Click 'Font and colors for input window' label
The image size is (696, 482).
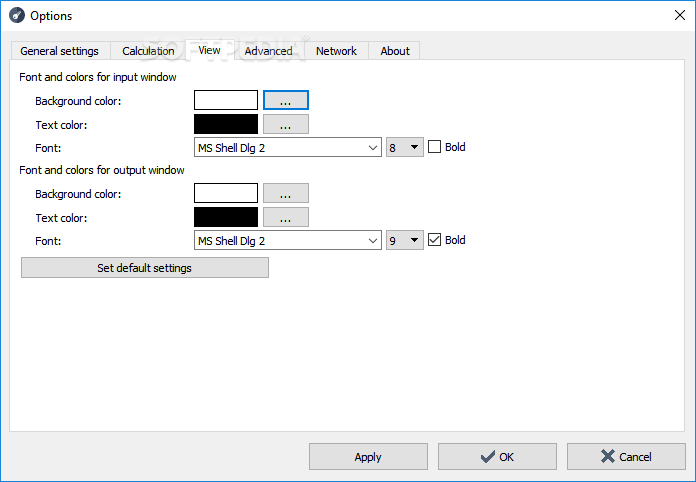[98, 77]
